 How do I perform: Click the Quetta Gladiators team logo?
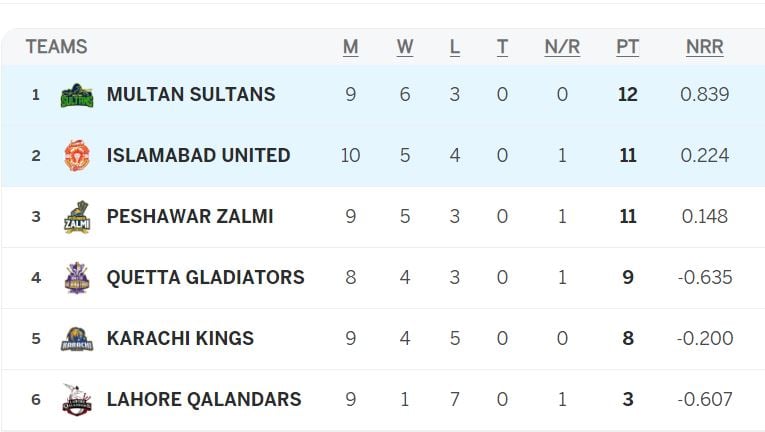pos(77,278)
